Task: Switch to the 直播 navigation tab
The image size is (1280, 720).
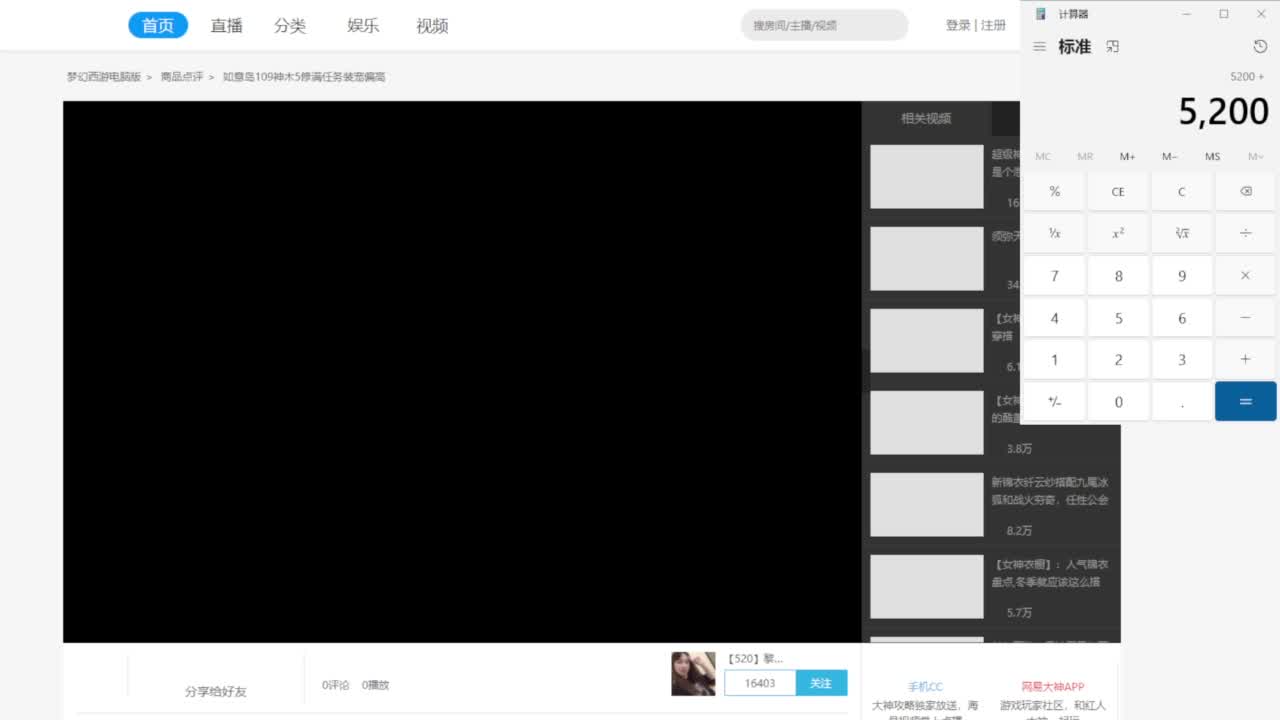Action: 226,25
